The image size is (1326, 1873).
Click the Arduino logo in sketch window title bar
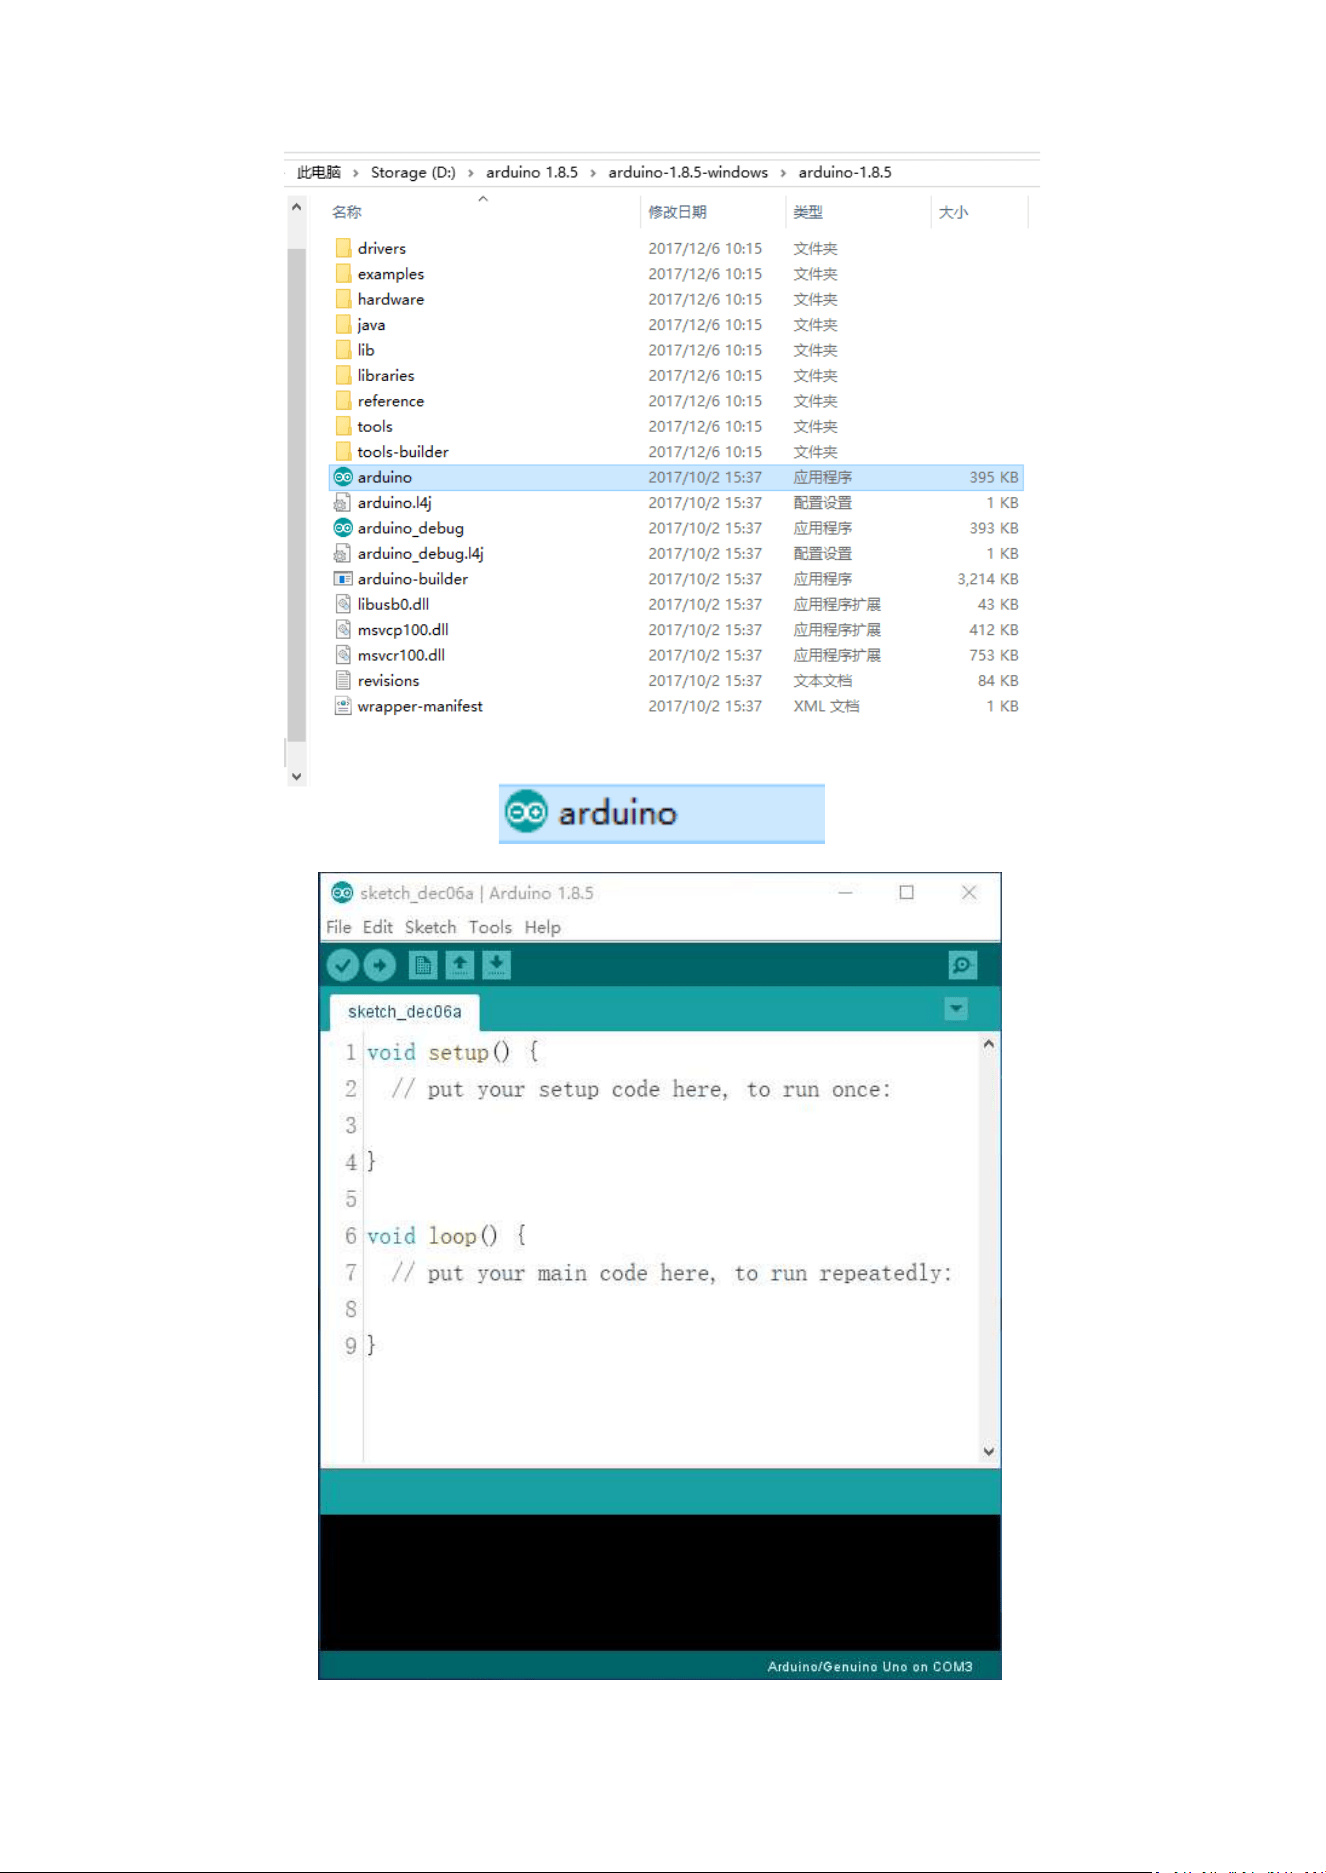coord(342,892)
